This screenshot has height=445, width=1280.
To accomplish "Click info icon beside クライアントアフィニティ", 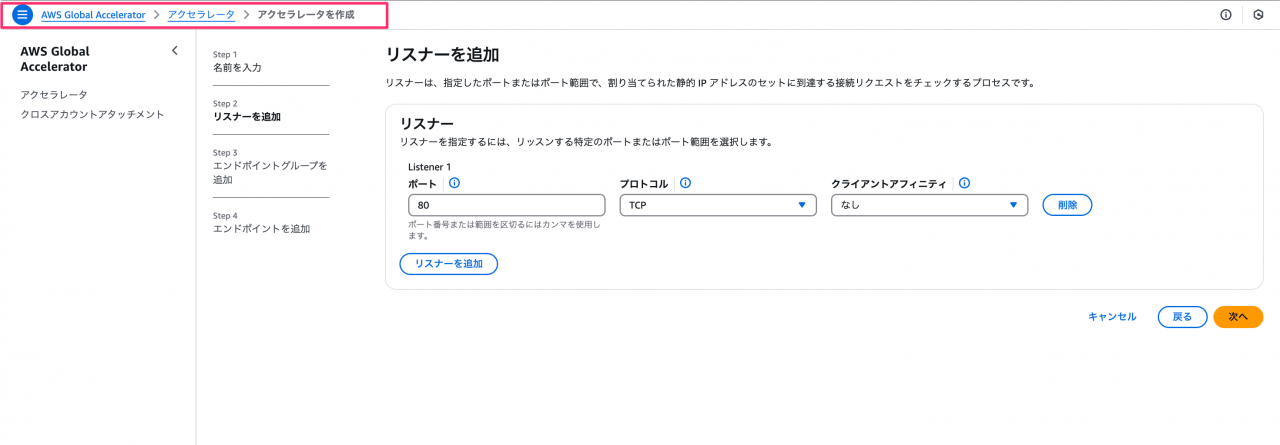I will pyautogui.click(x=965, y=183).
